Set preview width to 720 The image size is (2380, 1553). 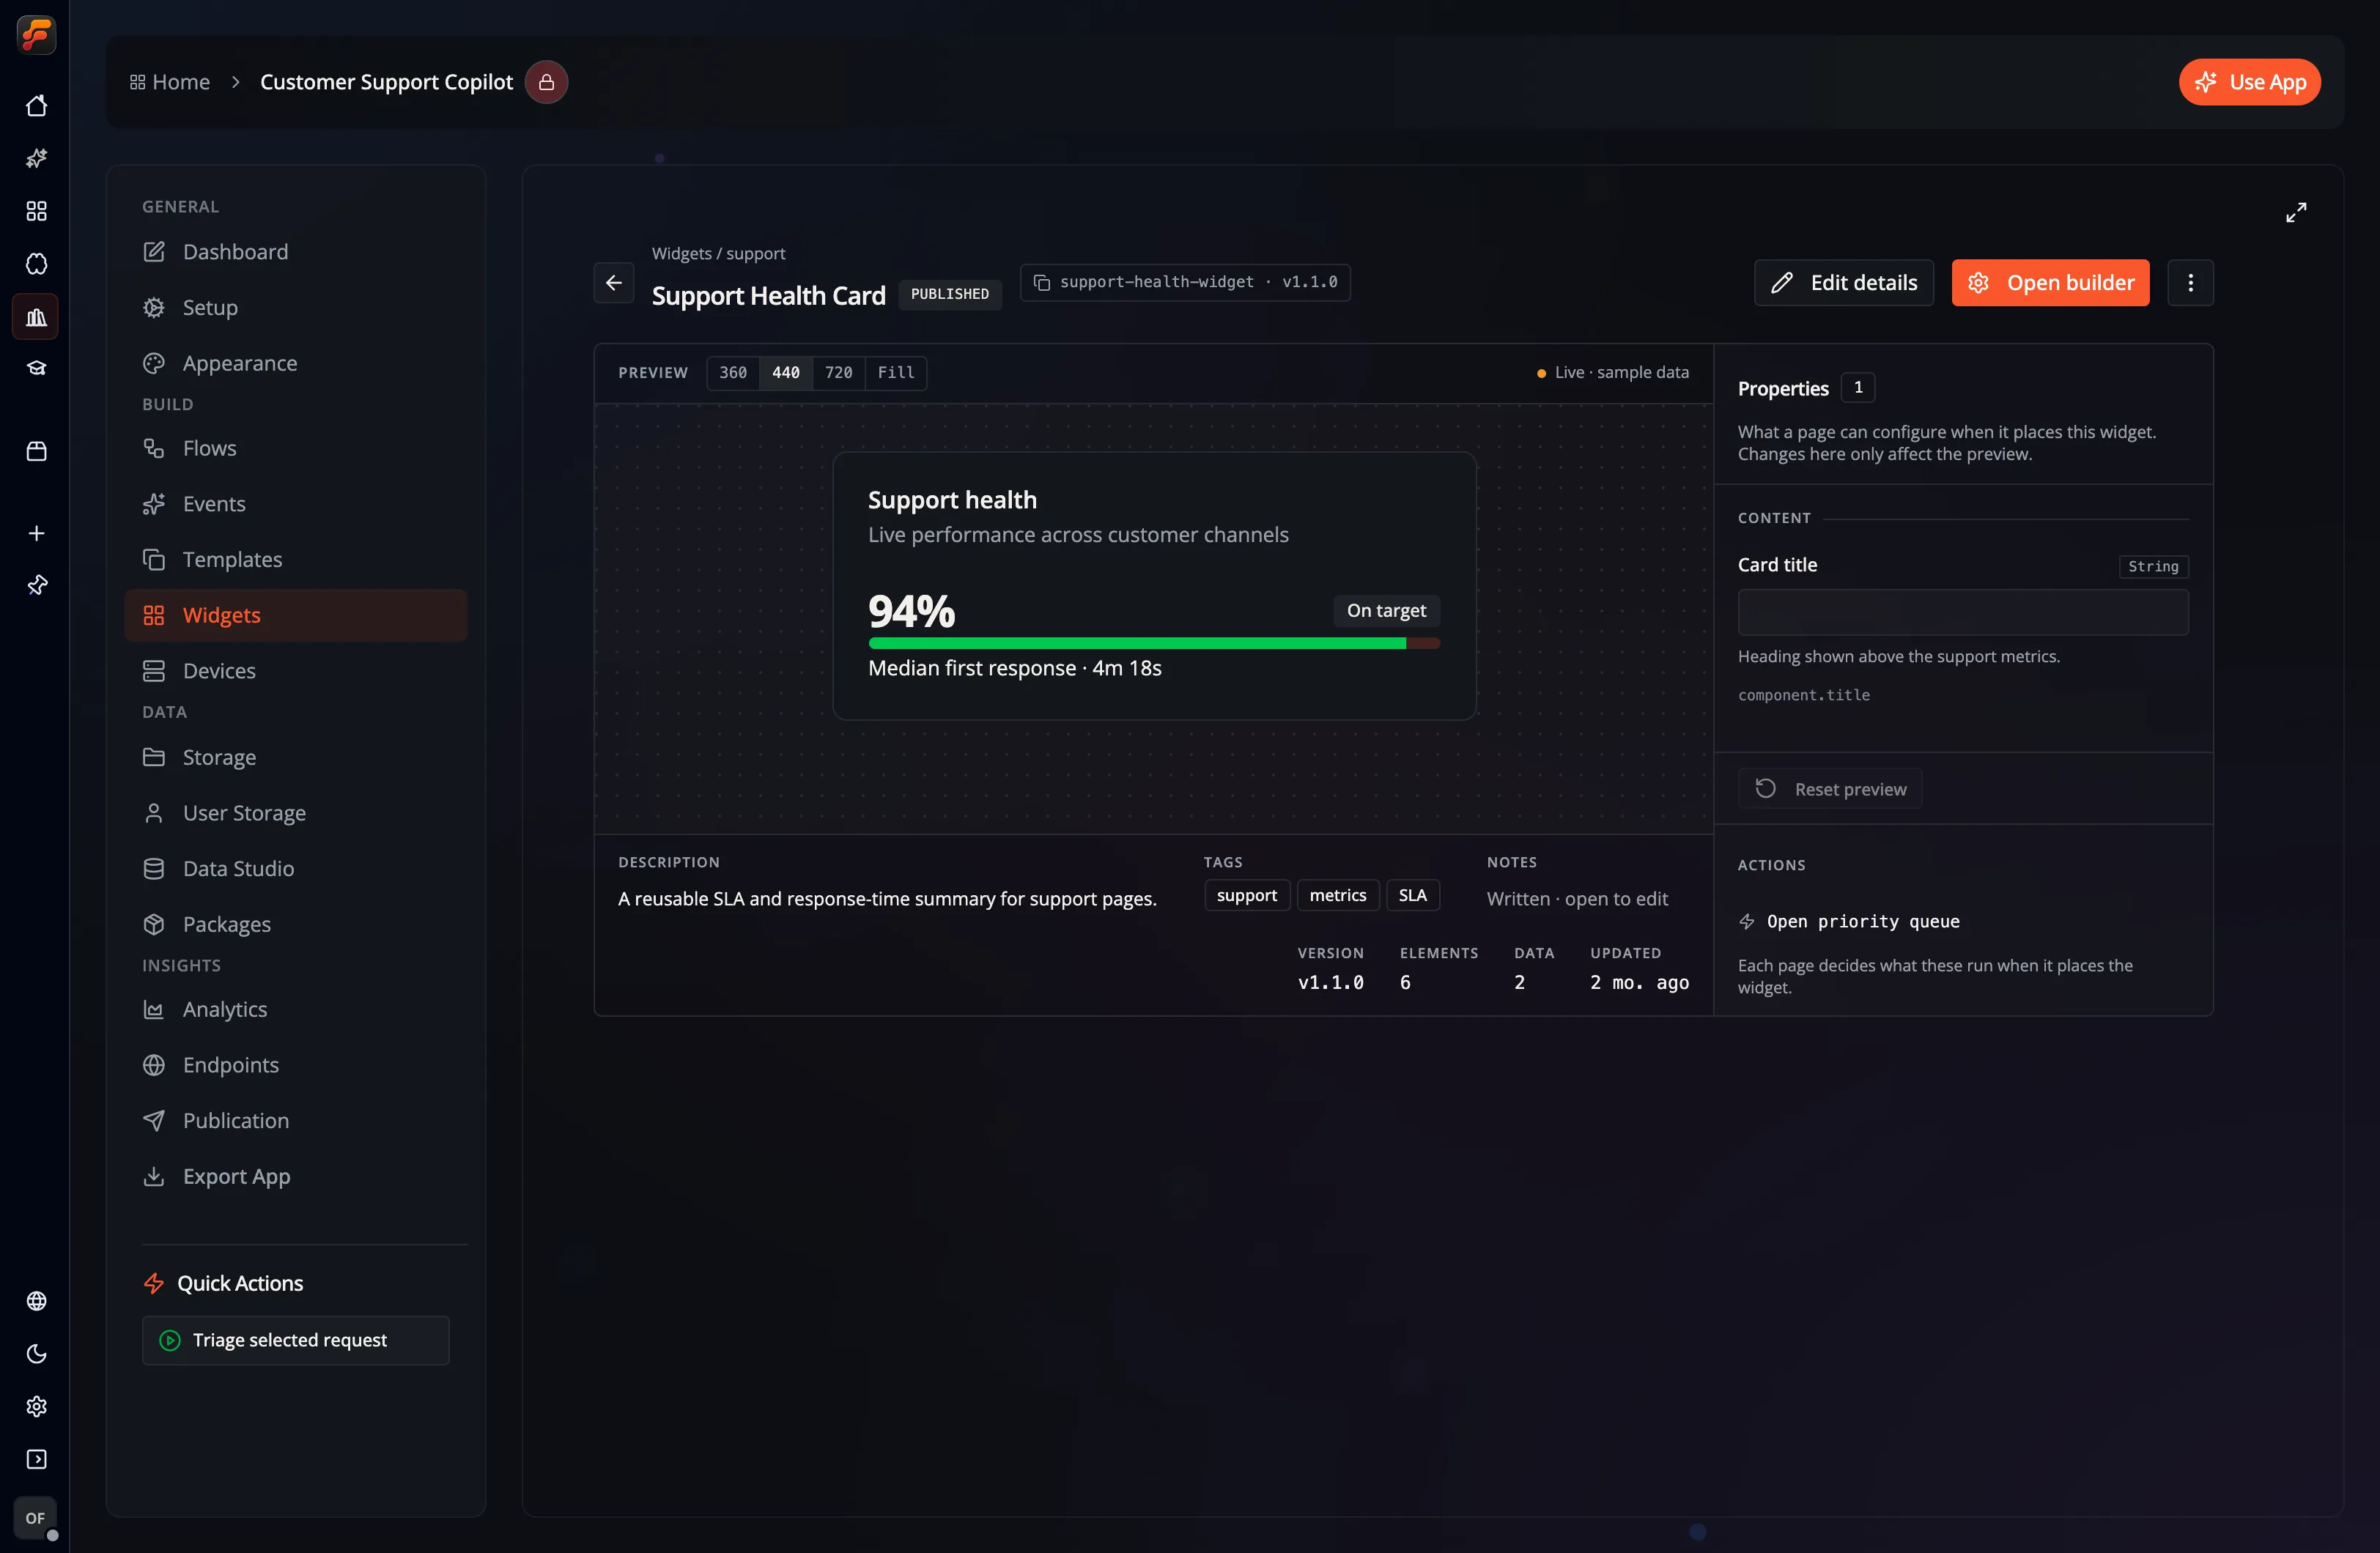pos(839,373)
